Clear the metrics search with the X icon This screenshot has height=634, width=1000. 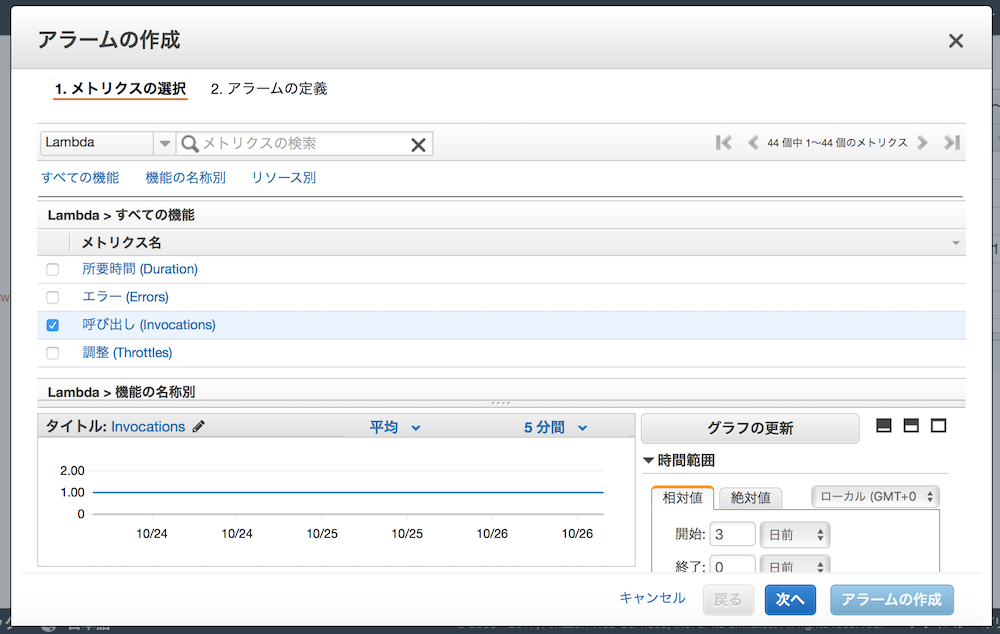[x=418, y=145]
